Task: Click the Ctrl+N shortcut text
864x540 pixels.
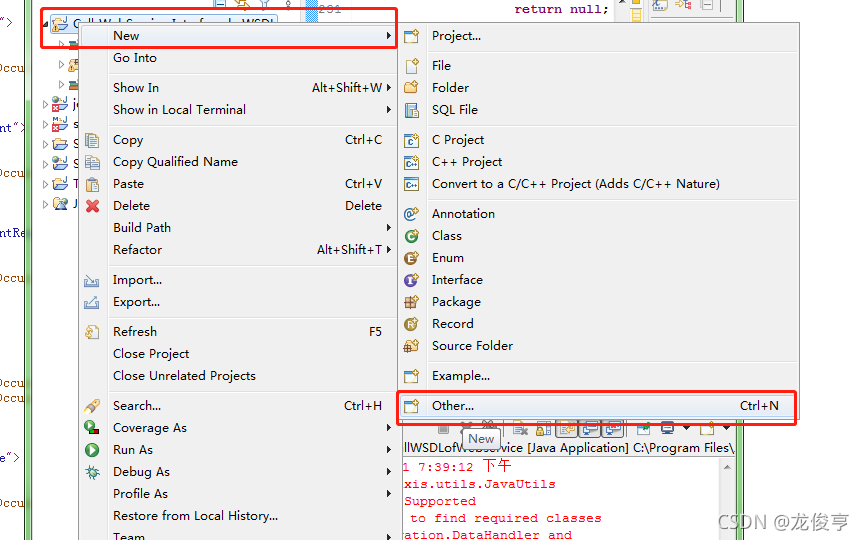Action: tap(759, 406)
